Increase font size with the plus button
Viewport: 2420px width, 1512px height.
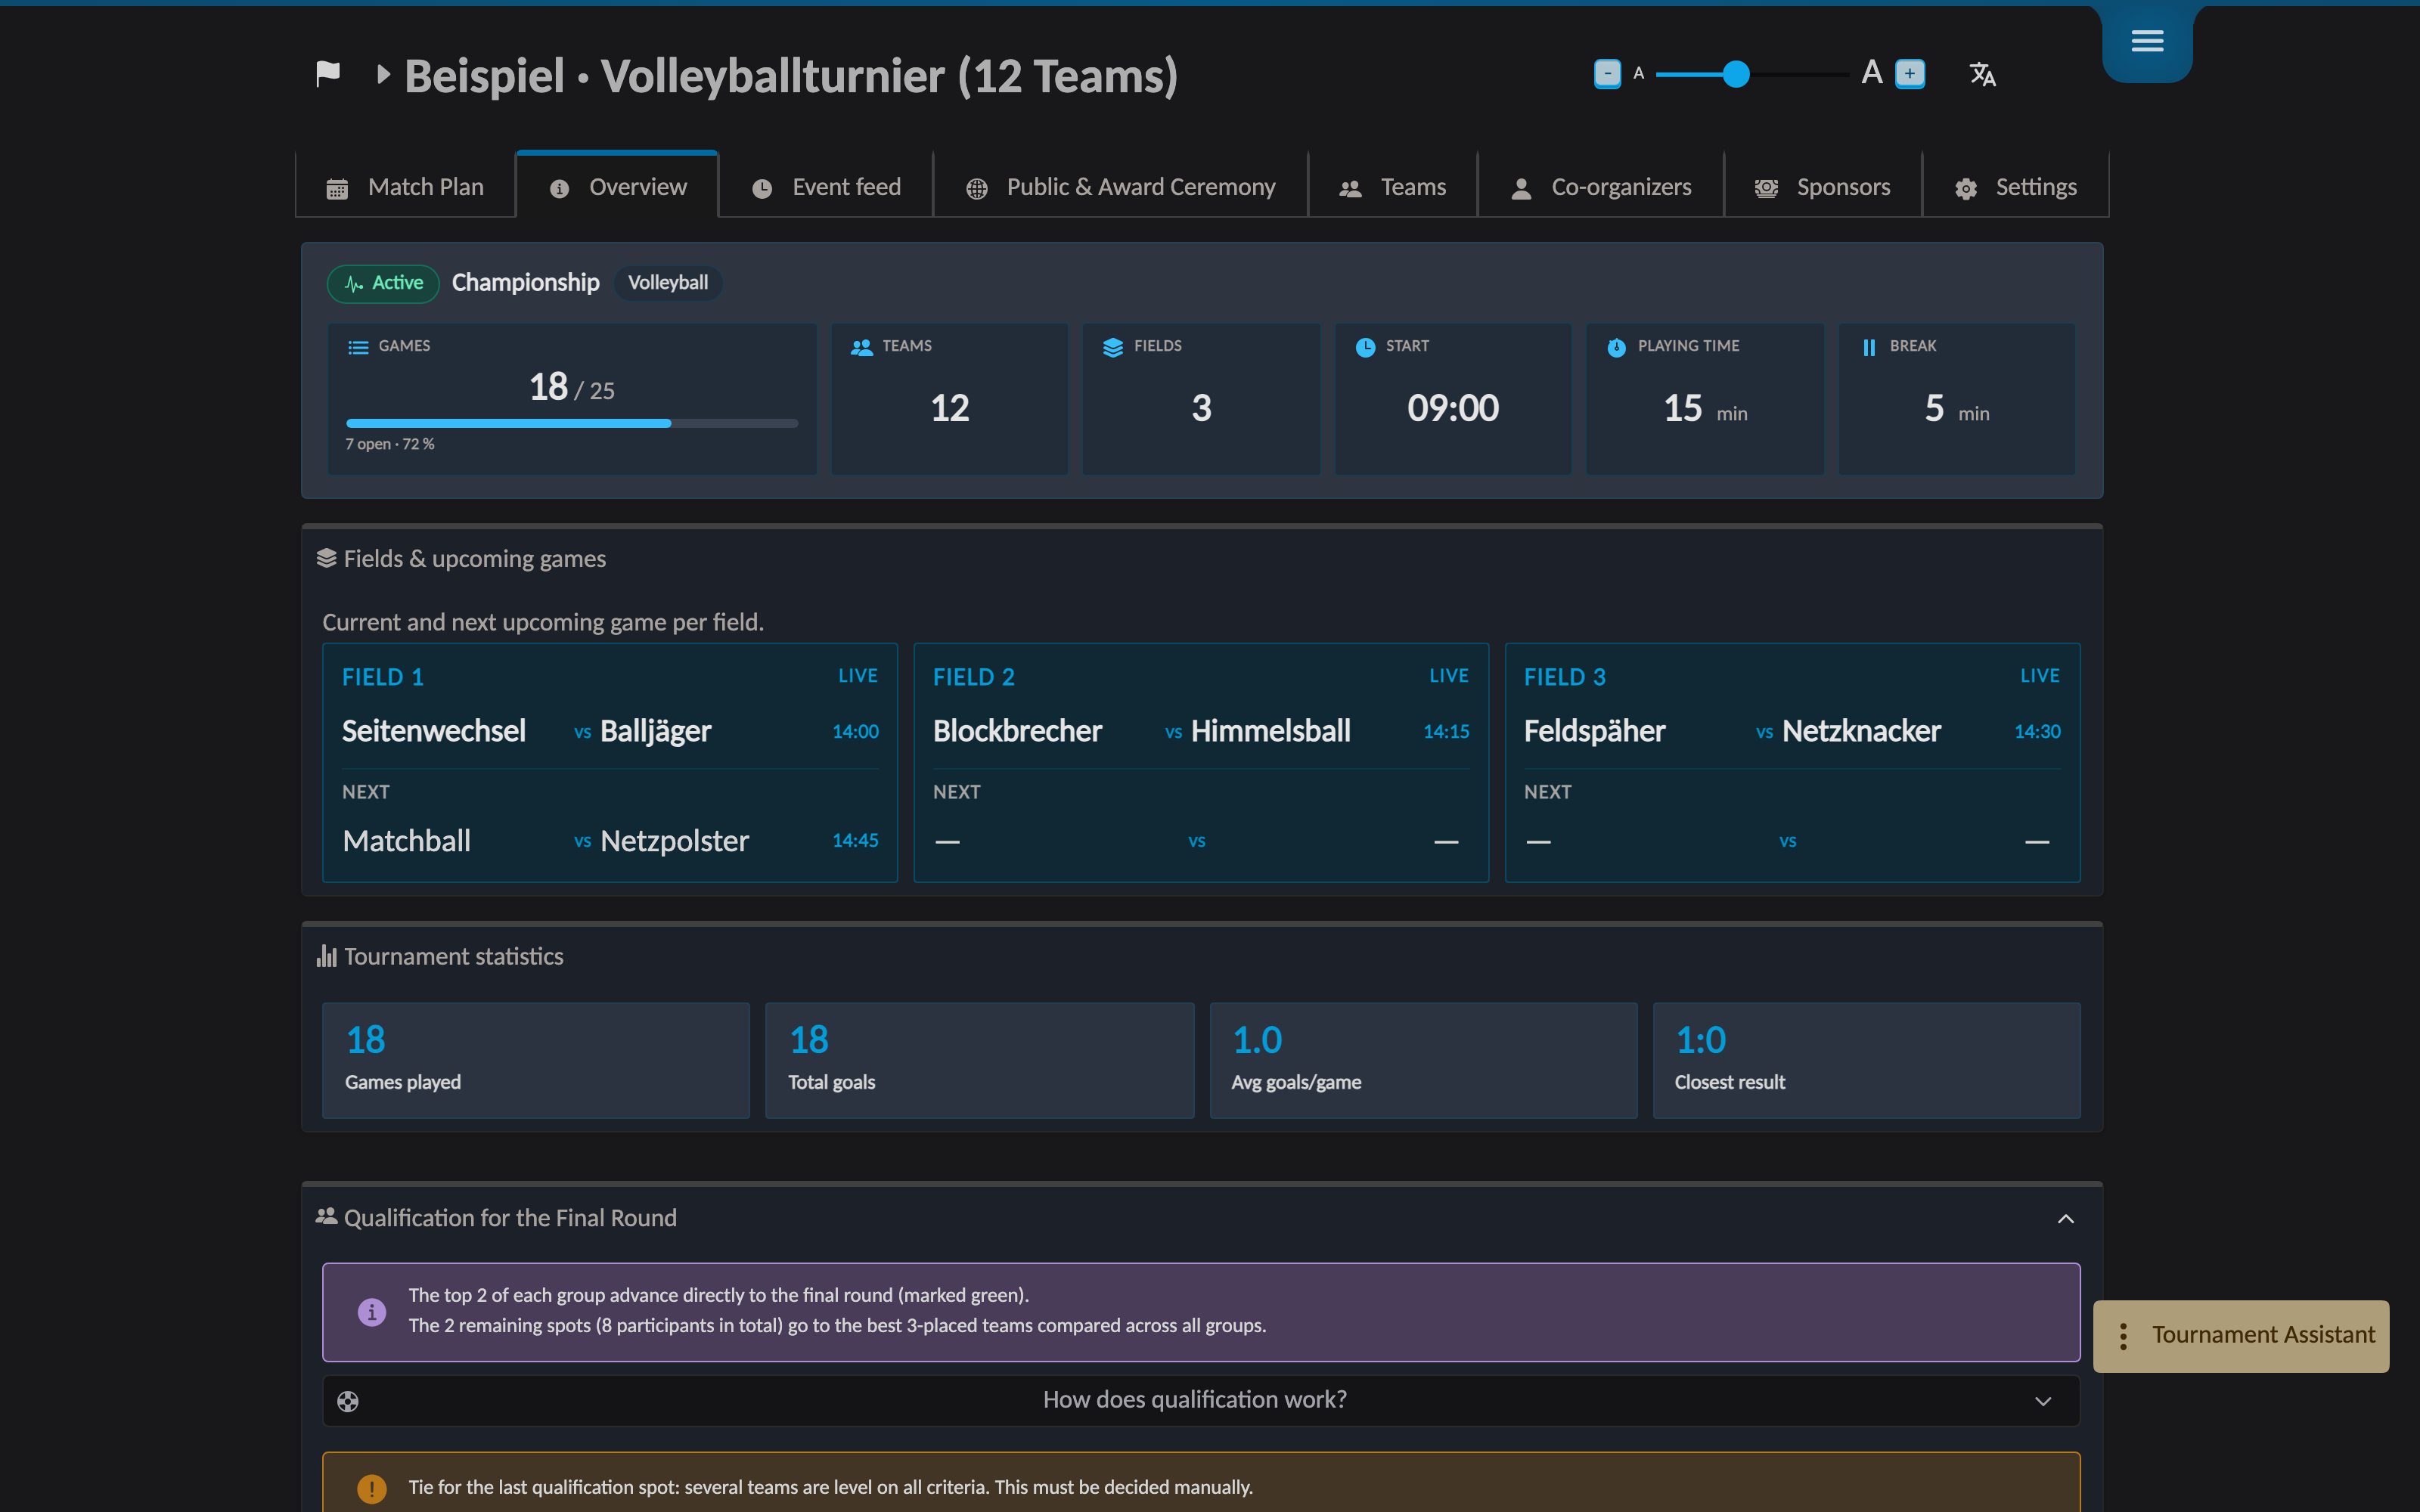(x=1910, y=74)
